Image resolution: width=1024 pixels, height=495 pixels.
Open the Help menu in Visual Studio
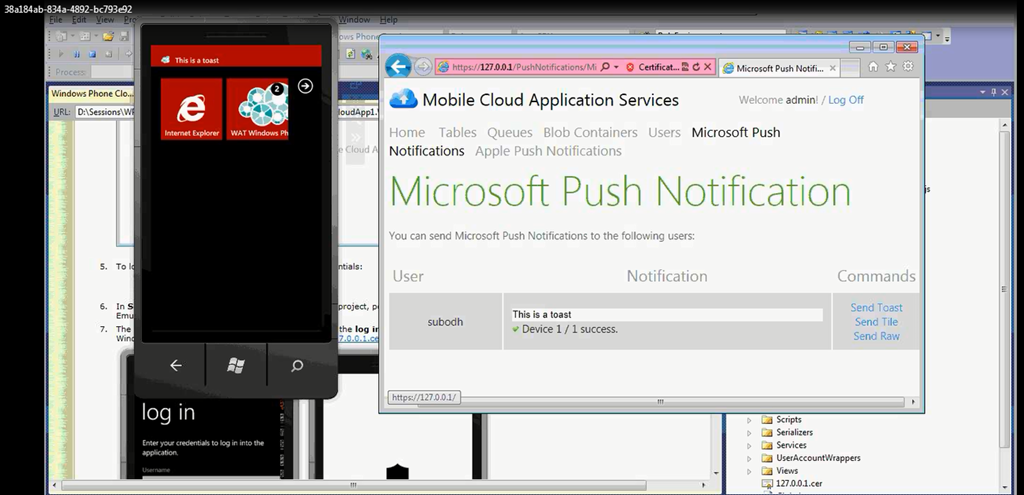coord(388,20)
